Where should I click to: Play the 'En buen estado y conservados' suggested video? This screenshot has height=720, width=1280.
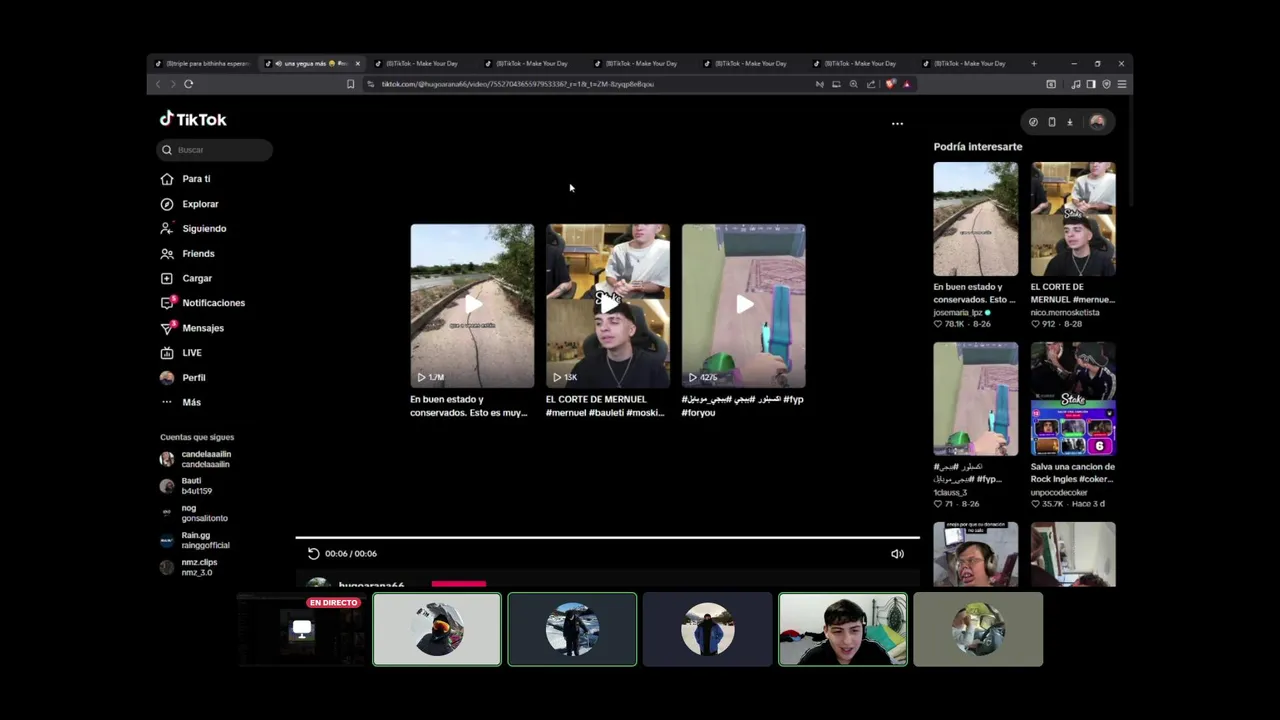[472, 306]
